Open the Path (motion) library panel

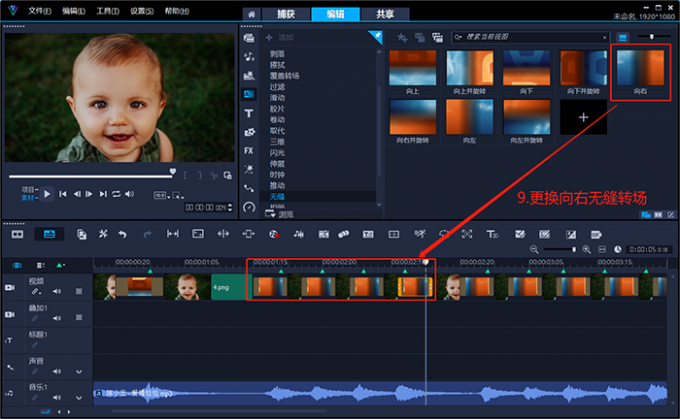(249, 188)
